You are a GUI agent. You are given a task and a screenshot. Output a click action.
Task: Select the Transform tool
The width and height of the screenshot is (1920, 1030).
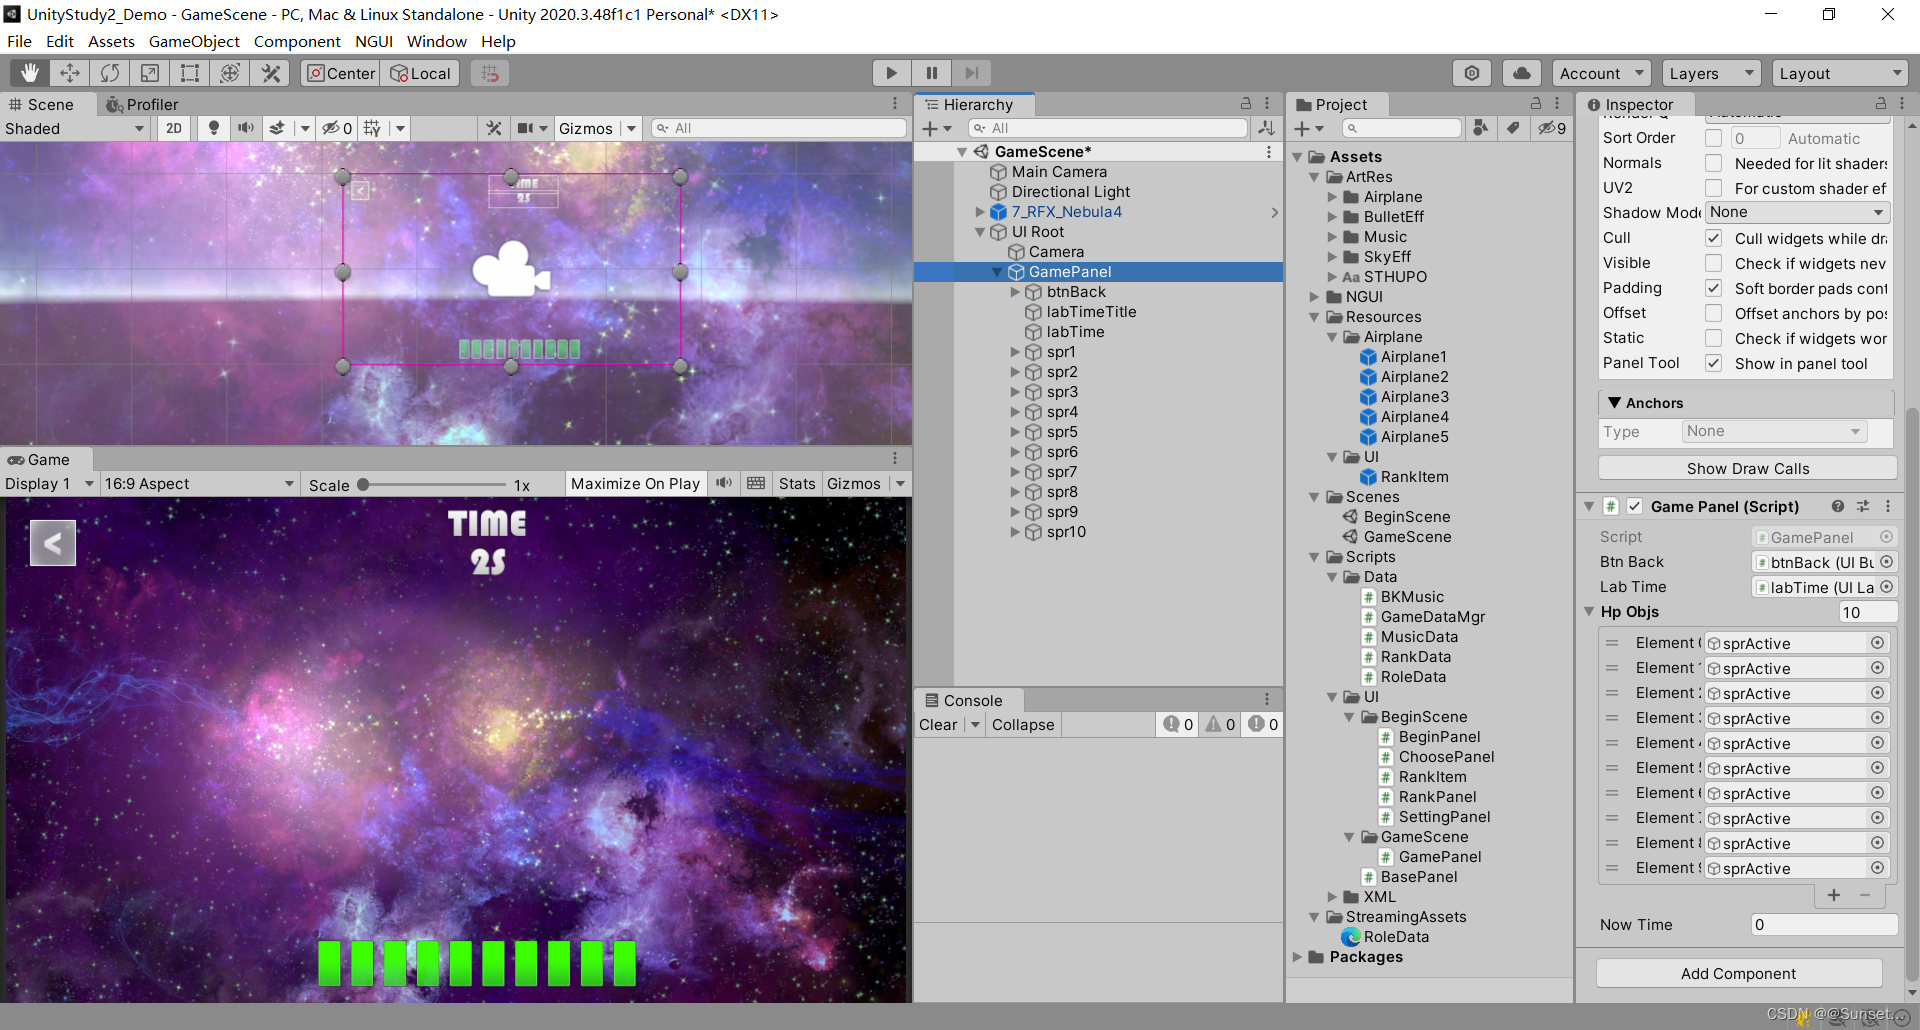tap(230, 73)
